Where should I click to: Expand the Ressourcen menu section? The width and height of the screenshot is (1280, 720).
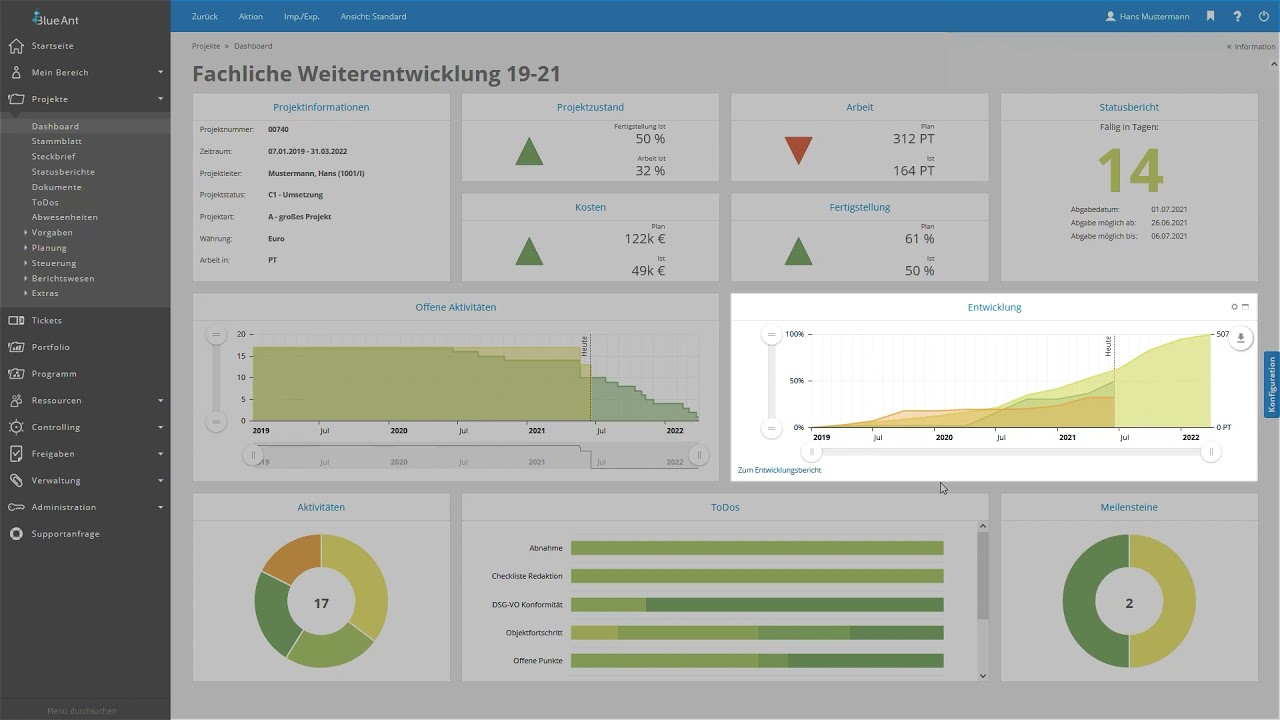tap(160, 400)
